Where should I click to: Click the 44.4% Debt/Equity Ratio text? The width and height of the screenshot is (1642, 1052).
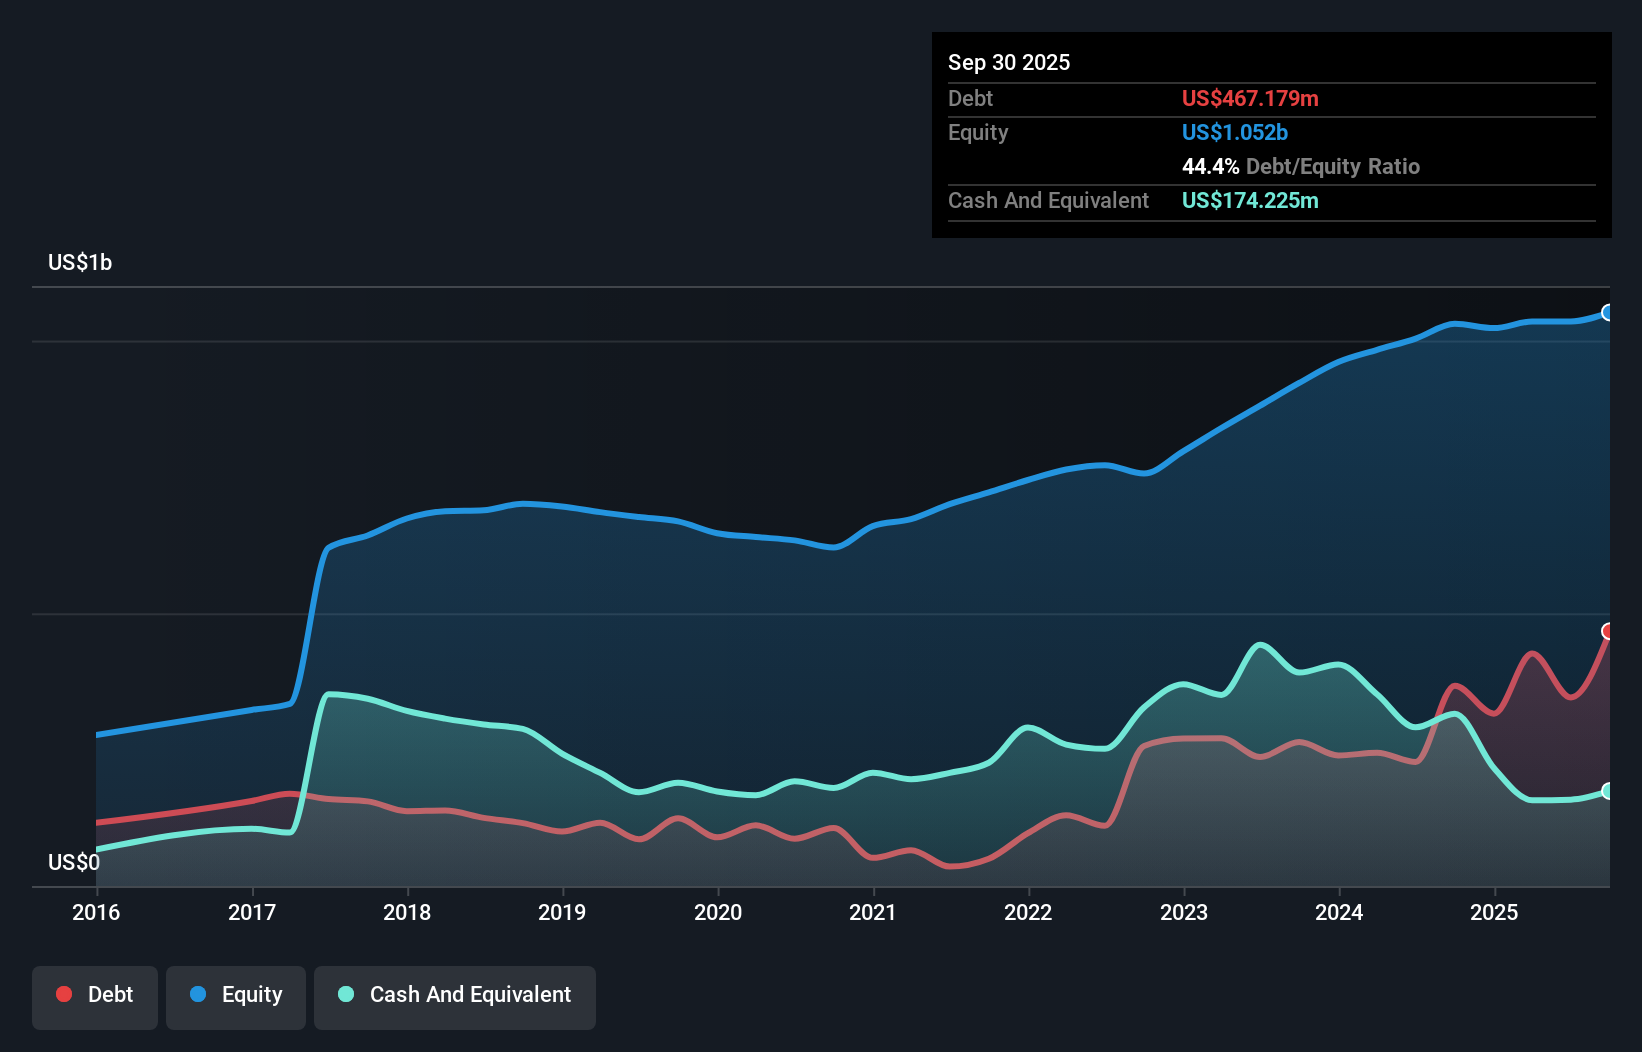1301,166
